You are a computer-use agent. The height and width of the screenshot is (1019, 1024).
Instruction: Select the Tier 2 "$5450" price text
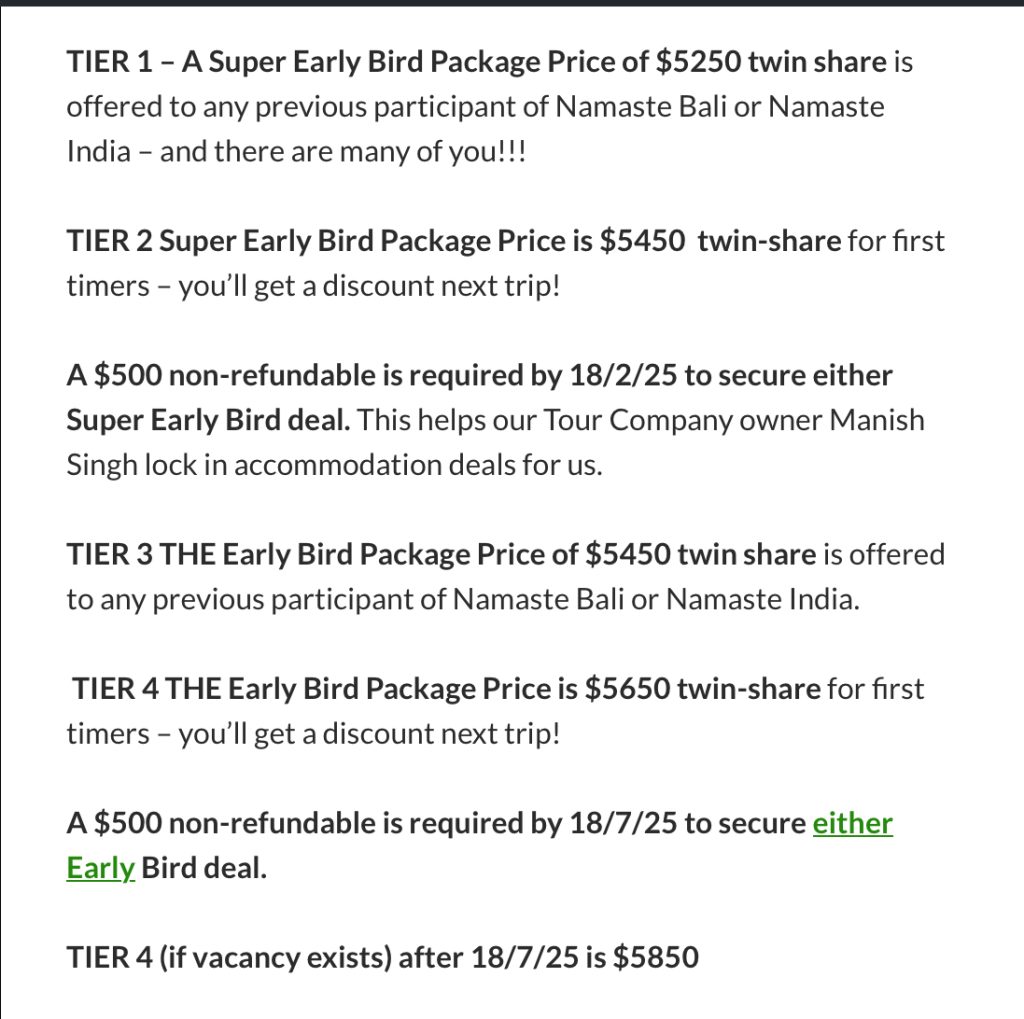[x=642, y=241]
